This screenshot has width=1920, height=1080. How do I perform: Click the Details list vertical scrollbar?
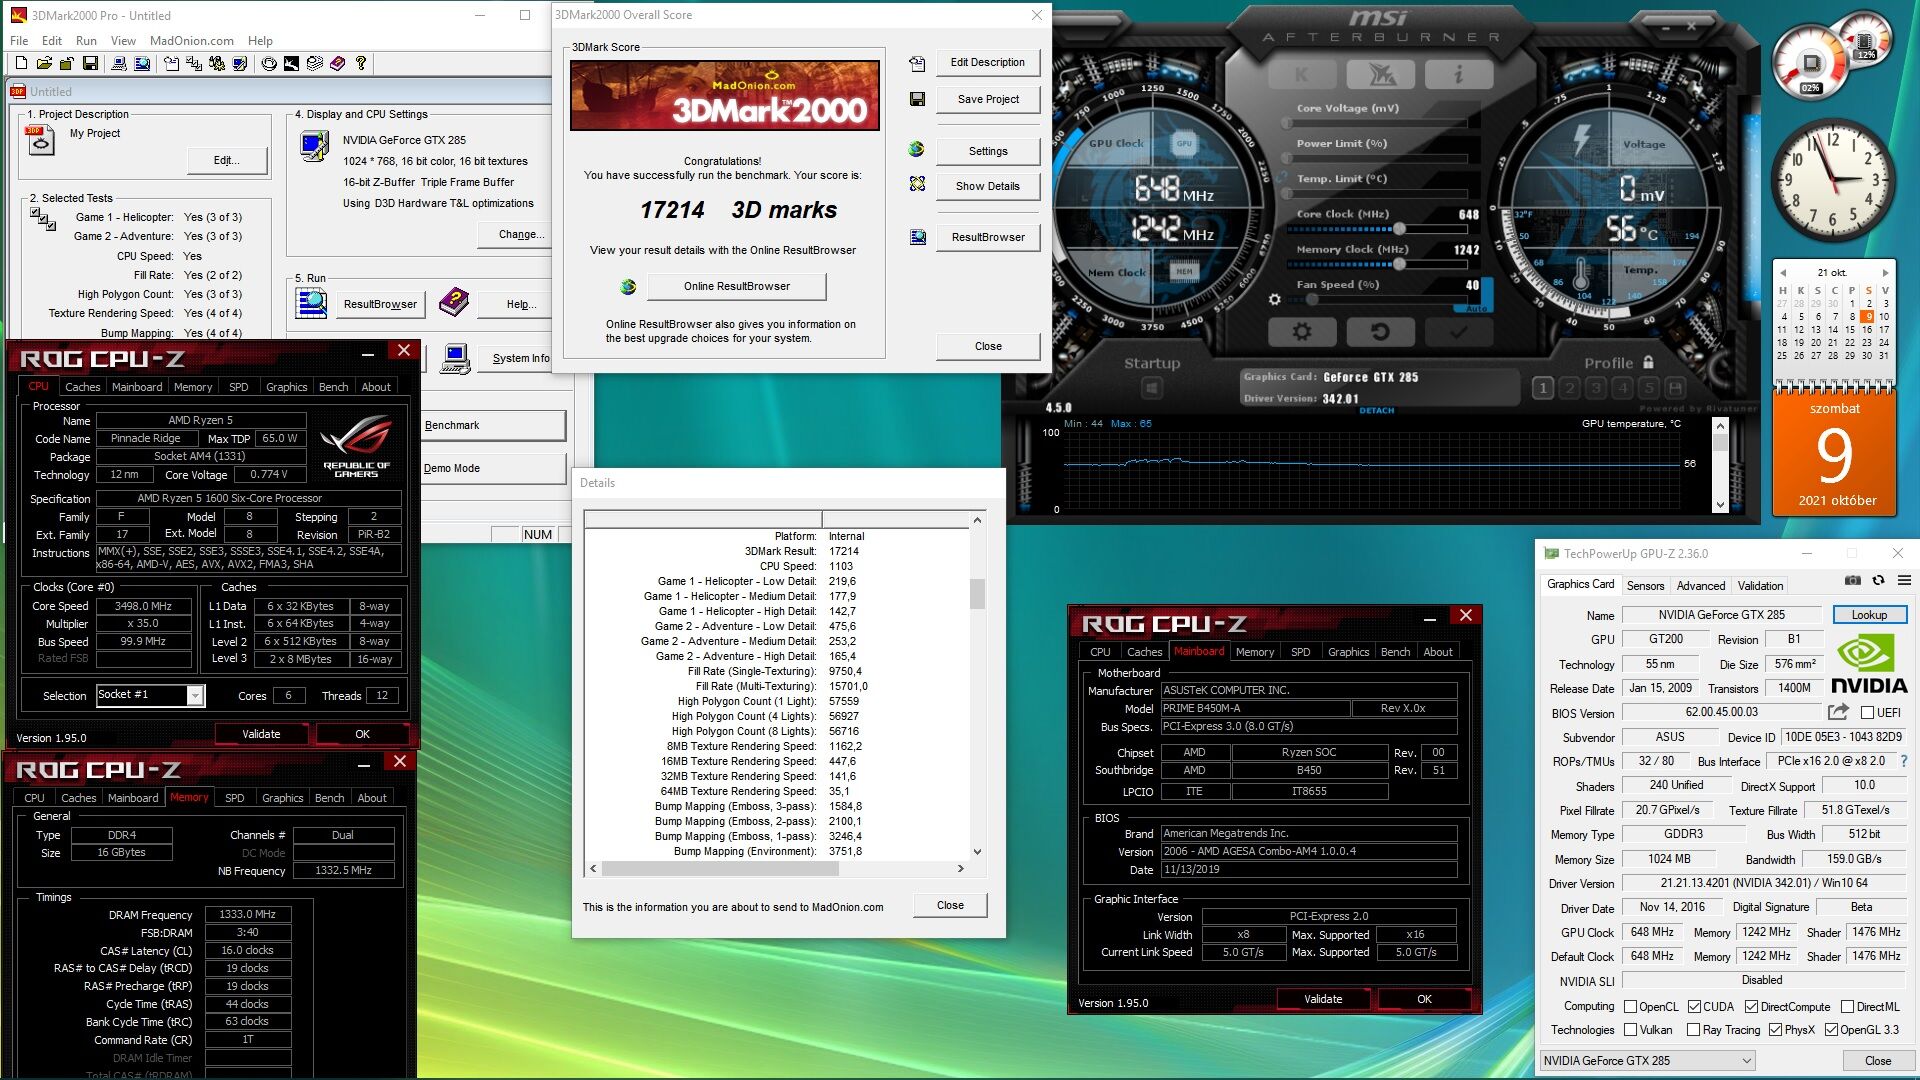(977, 686)
